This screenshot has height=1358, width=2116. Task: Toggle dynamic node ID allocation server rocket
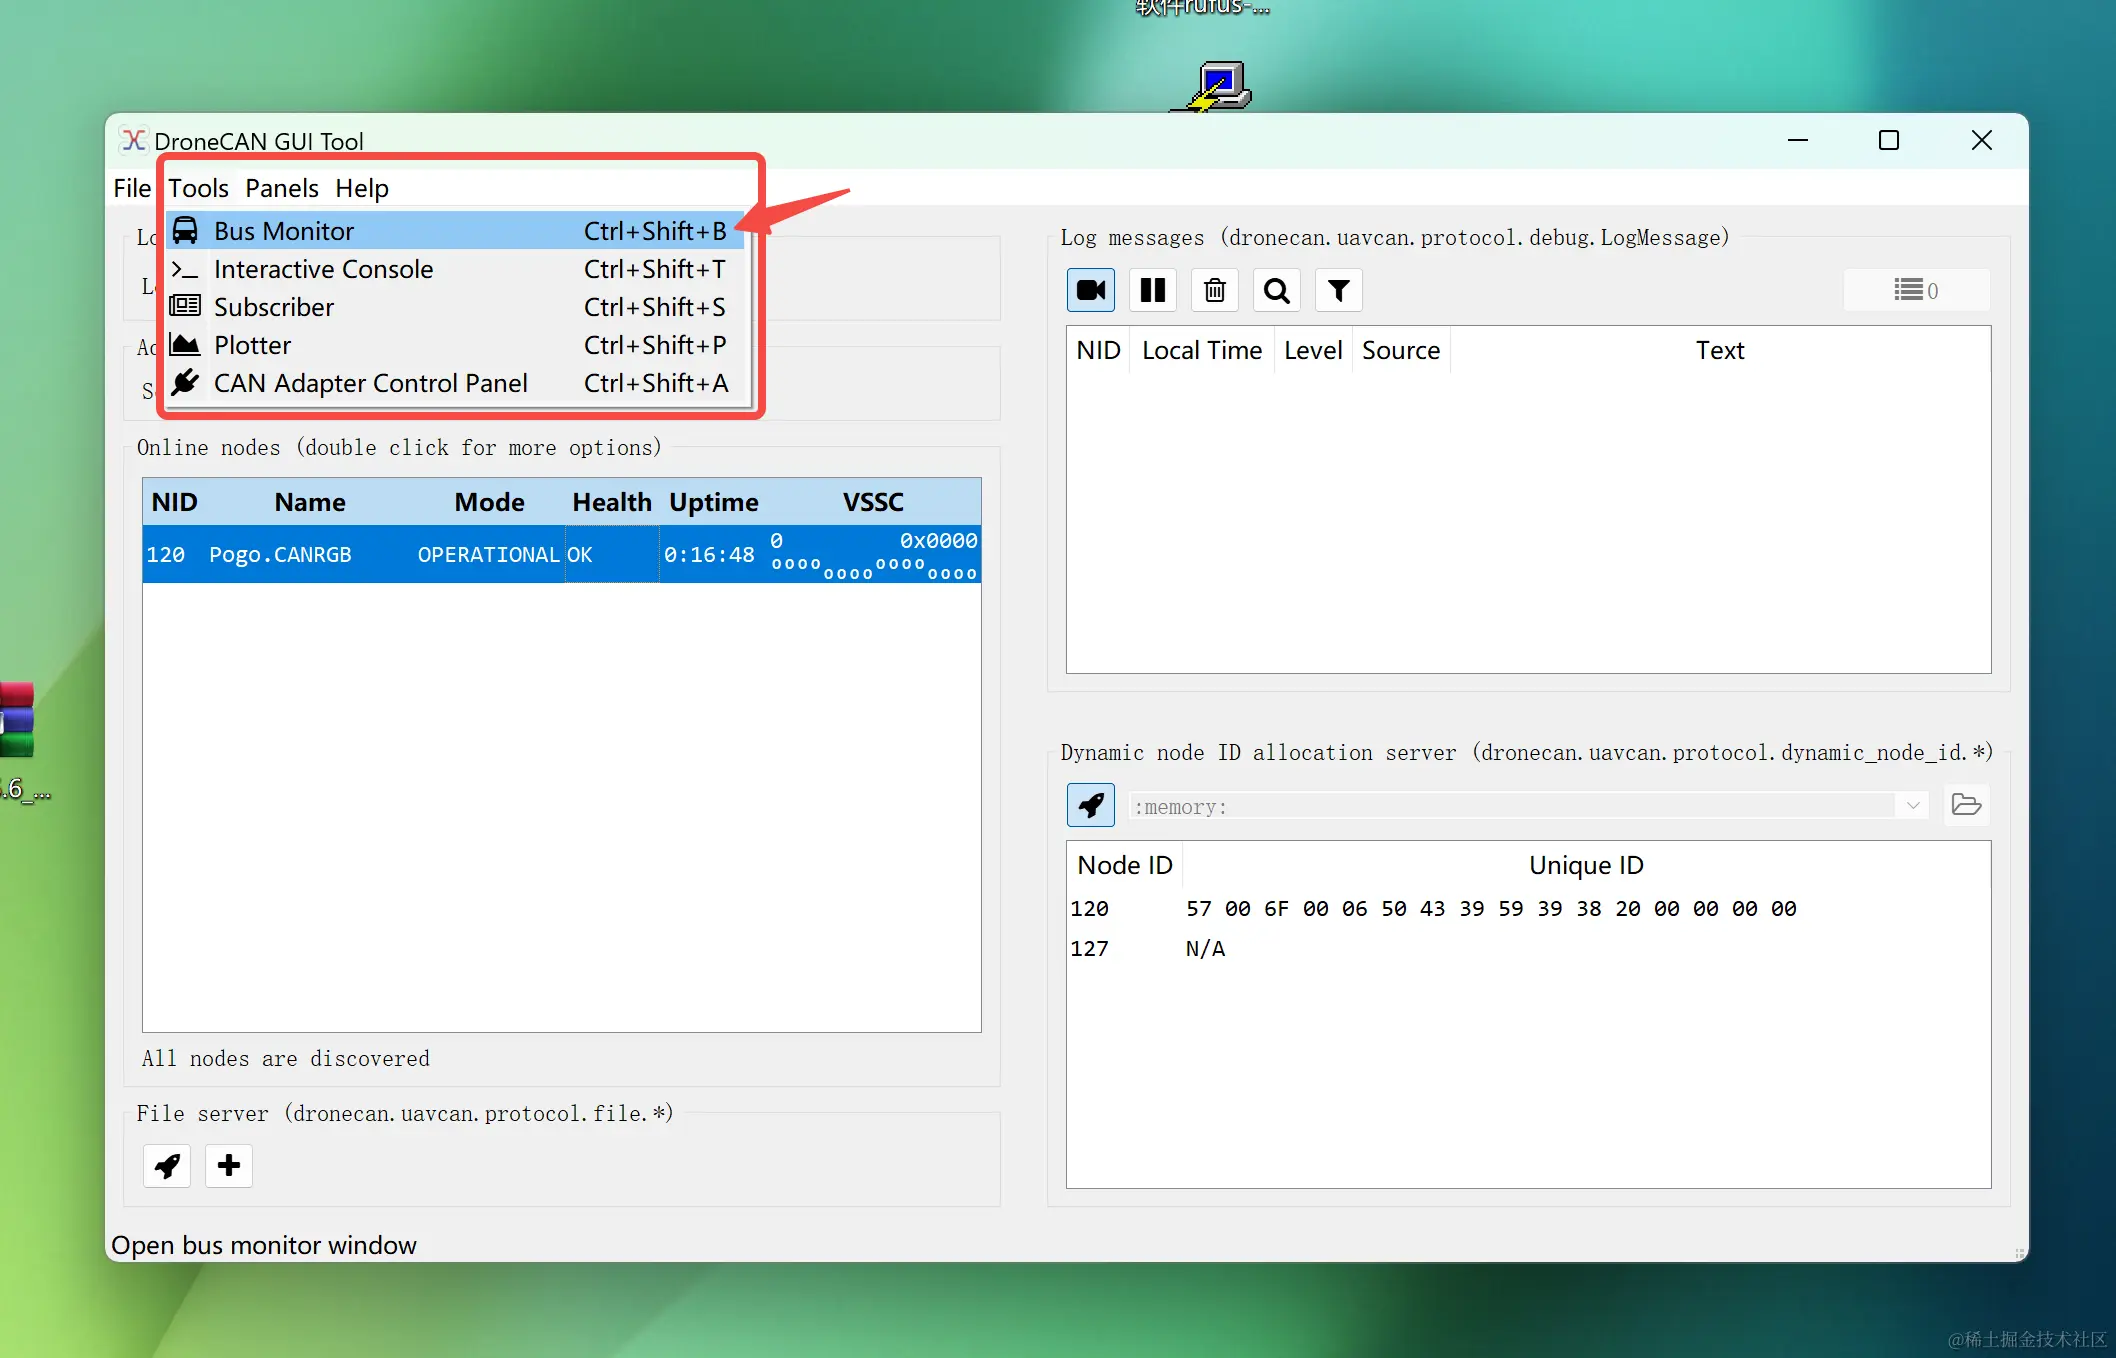click(1090, 805)
